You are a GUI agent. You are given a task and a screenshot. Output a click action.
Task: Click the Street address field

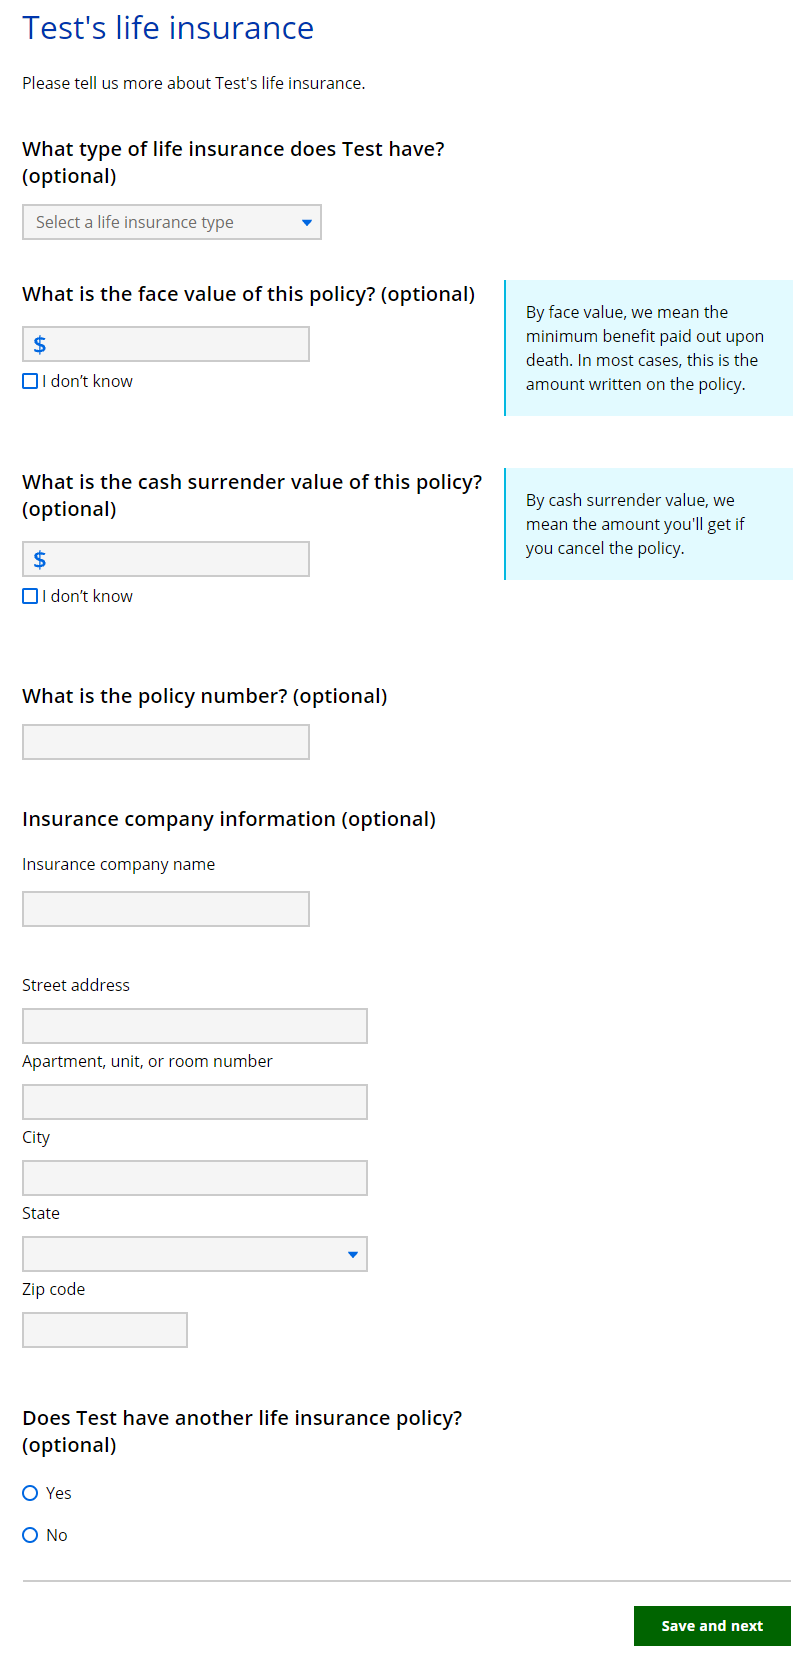(195, 1026)
